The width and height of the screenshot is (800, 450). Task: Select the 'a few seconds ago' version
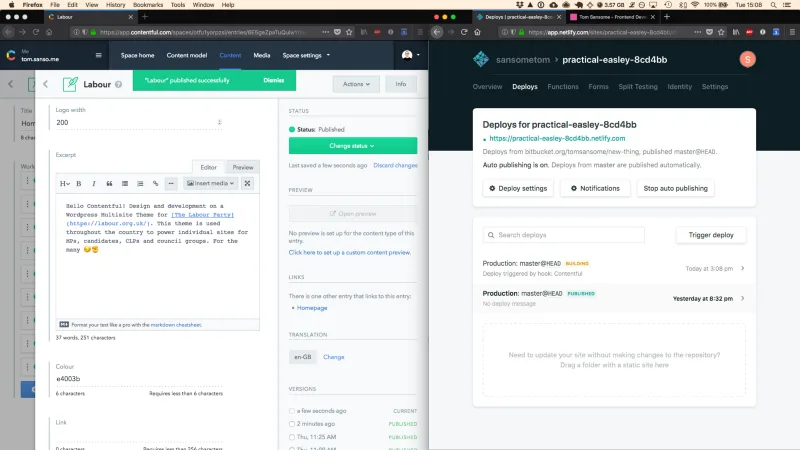(x=292, y=411)
